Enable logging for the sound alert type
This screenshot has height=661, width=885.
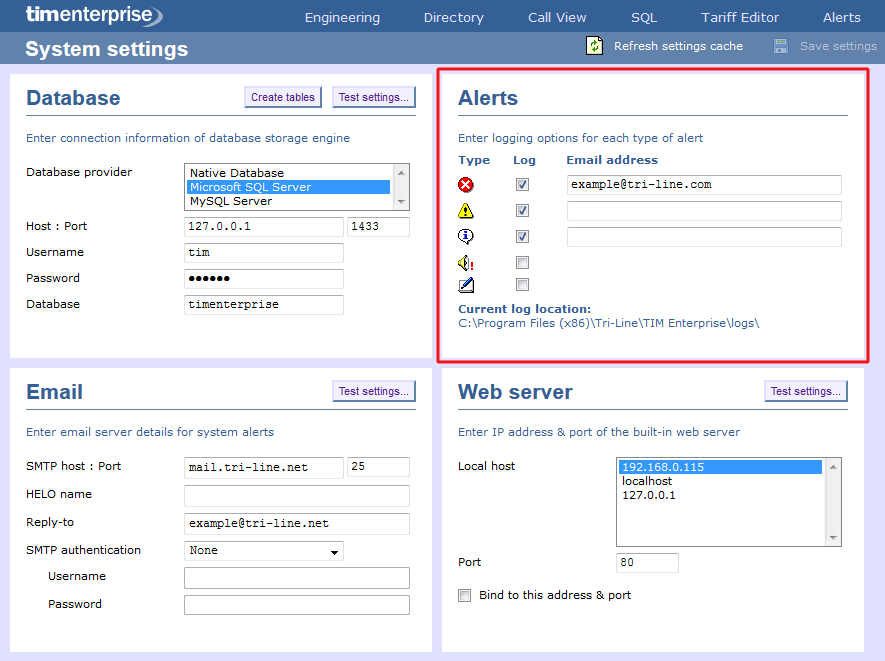[x=524, y=262]
